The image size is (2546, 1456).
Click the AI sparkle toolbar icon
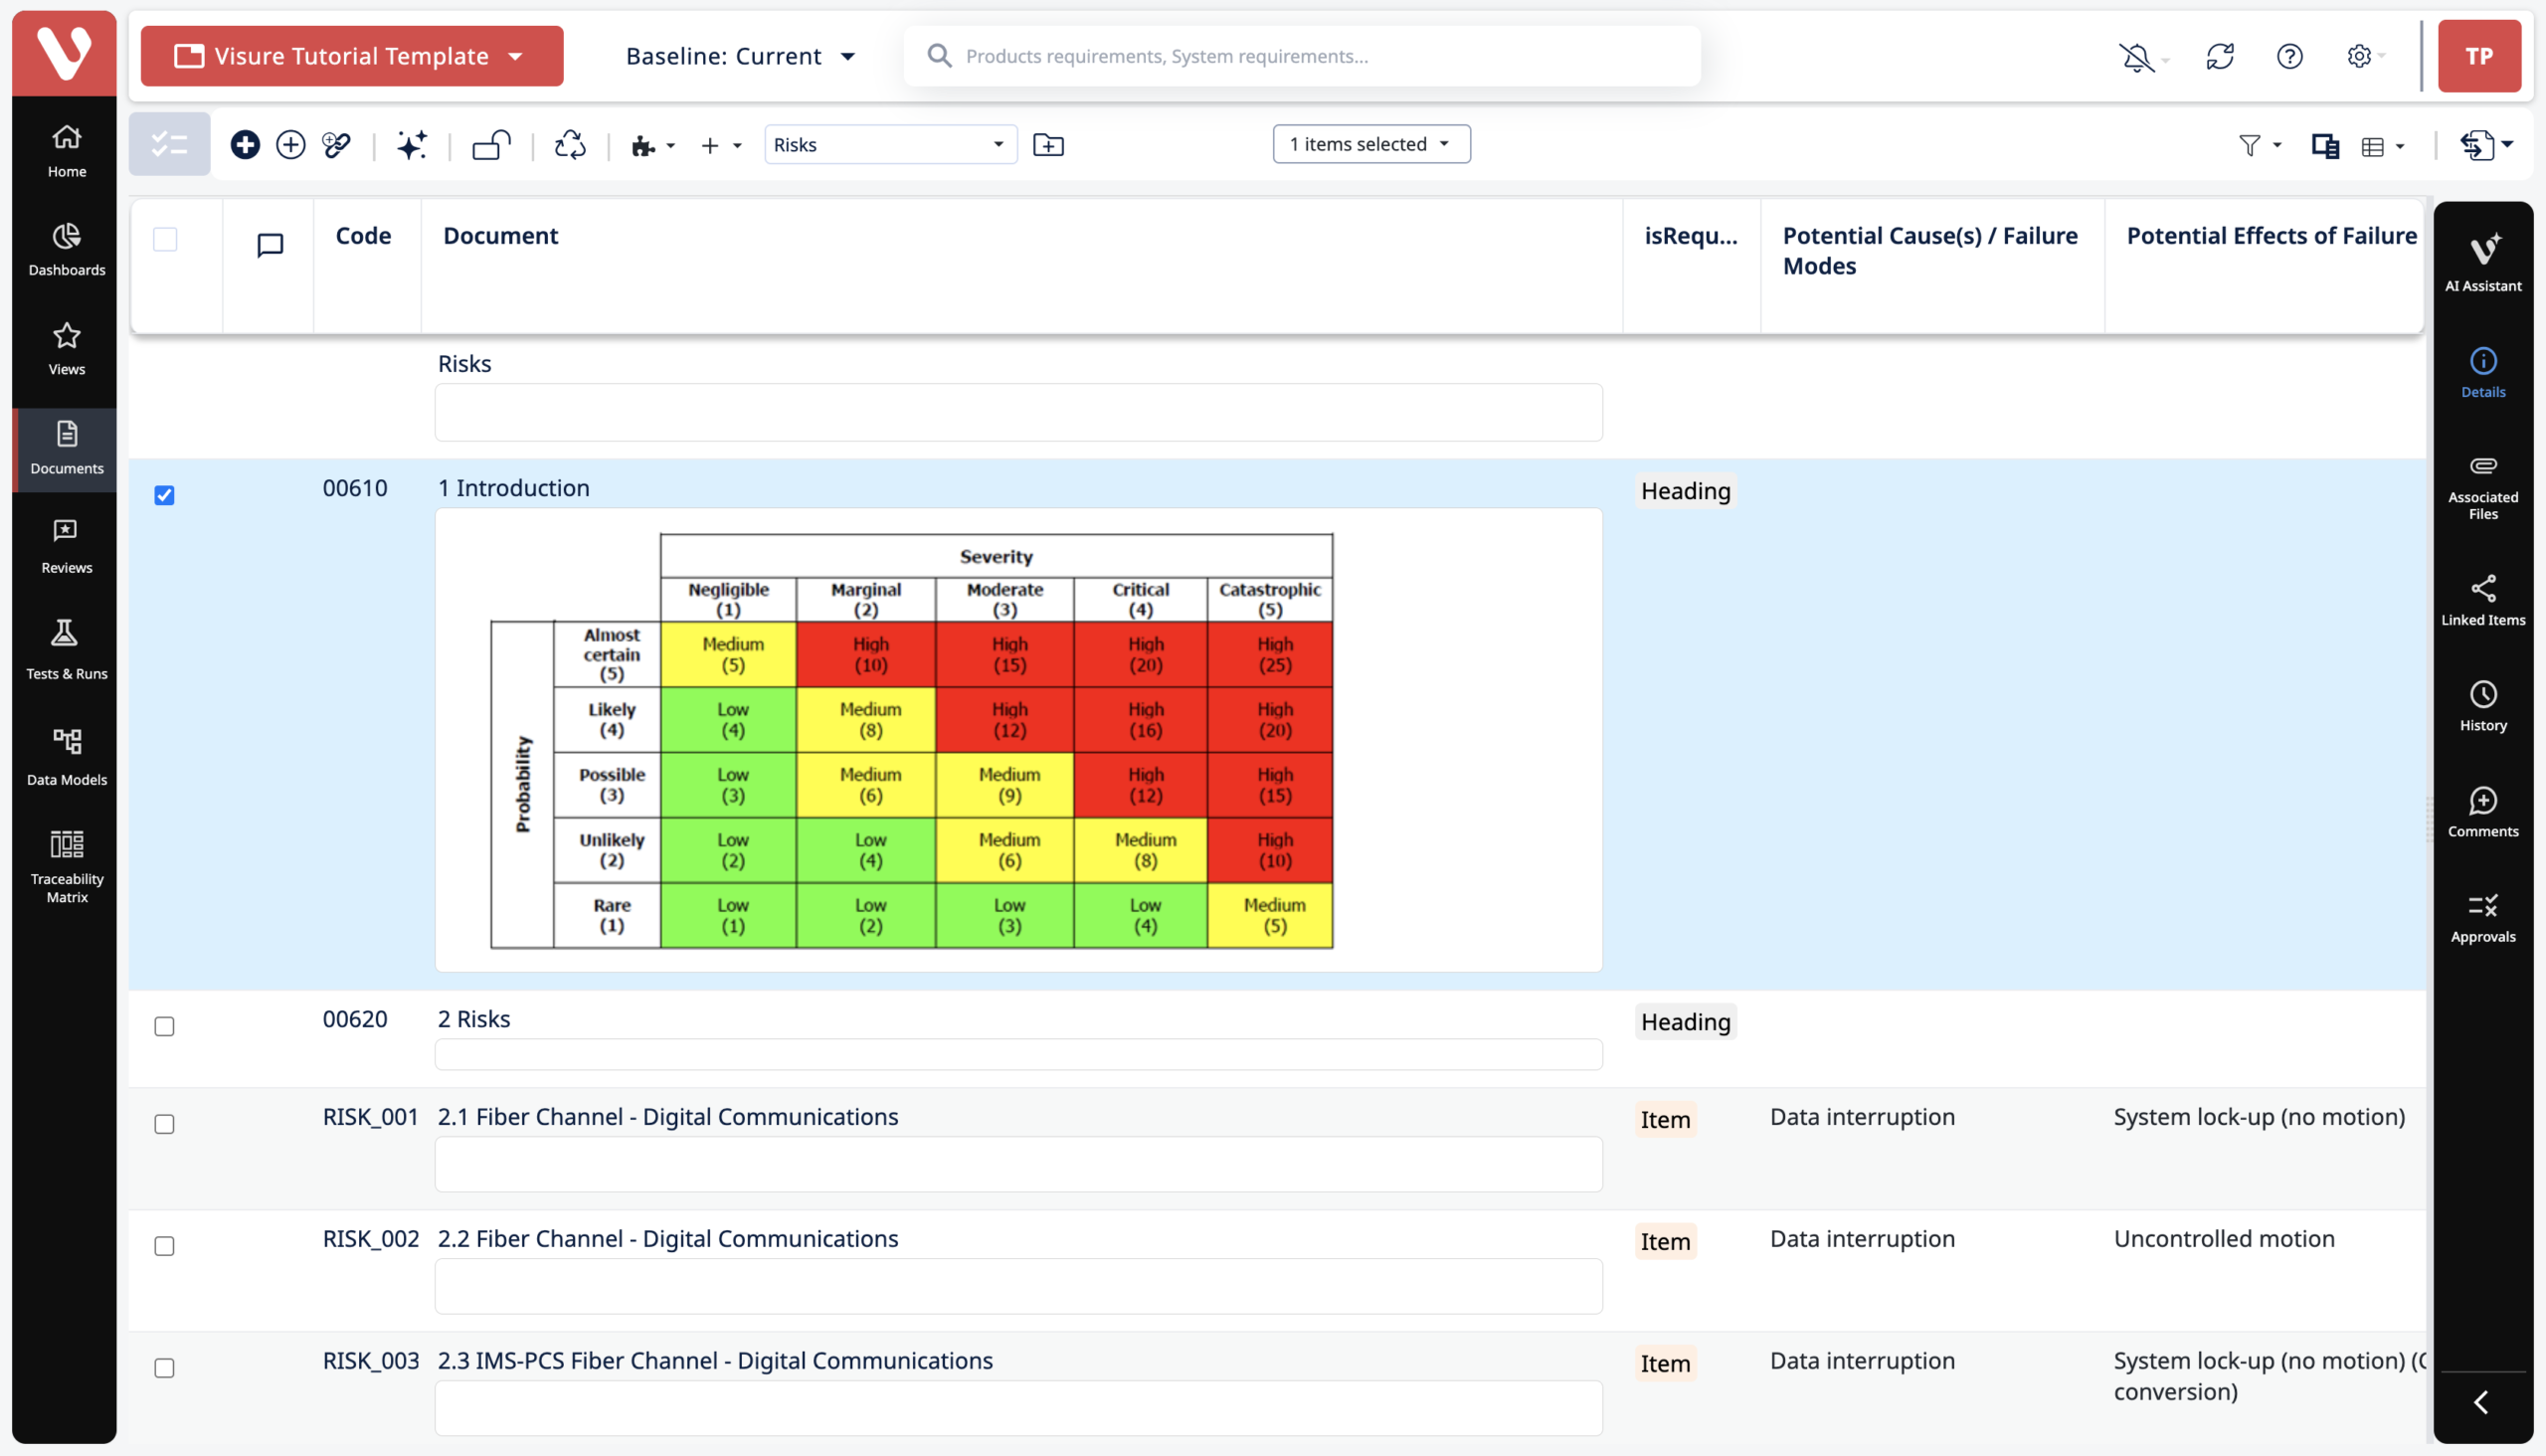coord(412,145)
